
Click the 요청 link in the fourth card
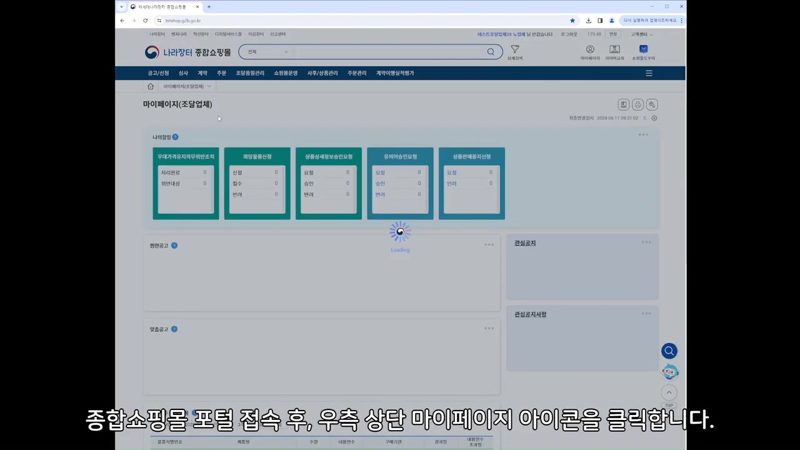coord(380,172)
